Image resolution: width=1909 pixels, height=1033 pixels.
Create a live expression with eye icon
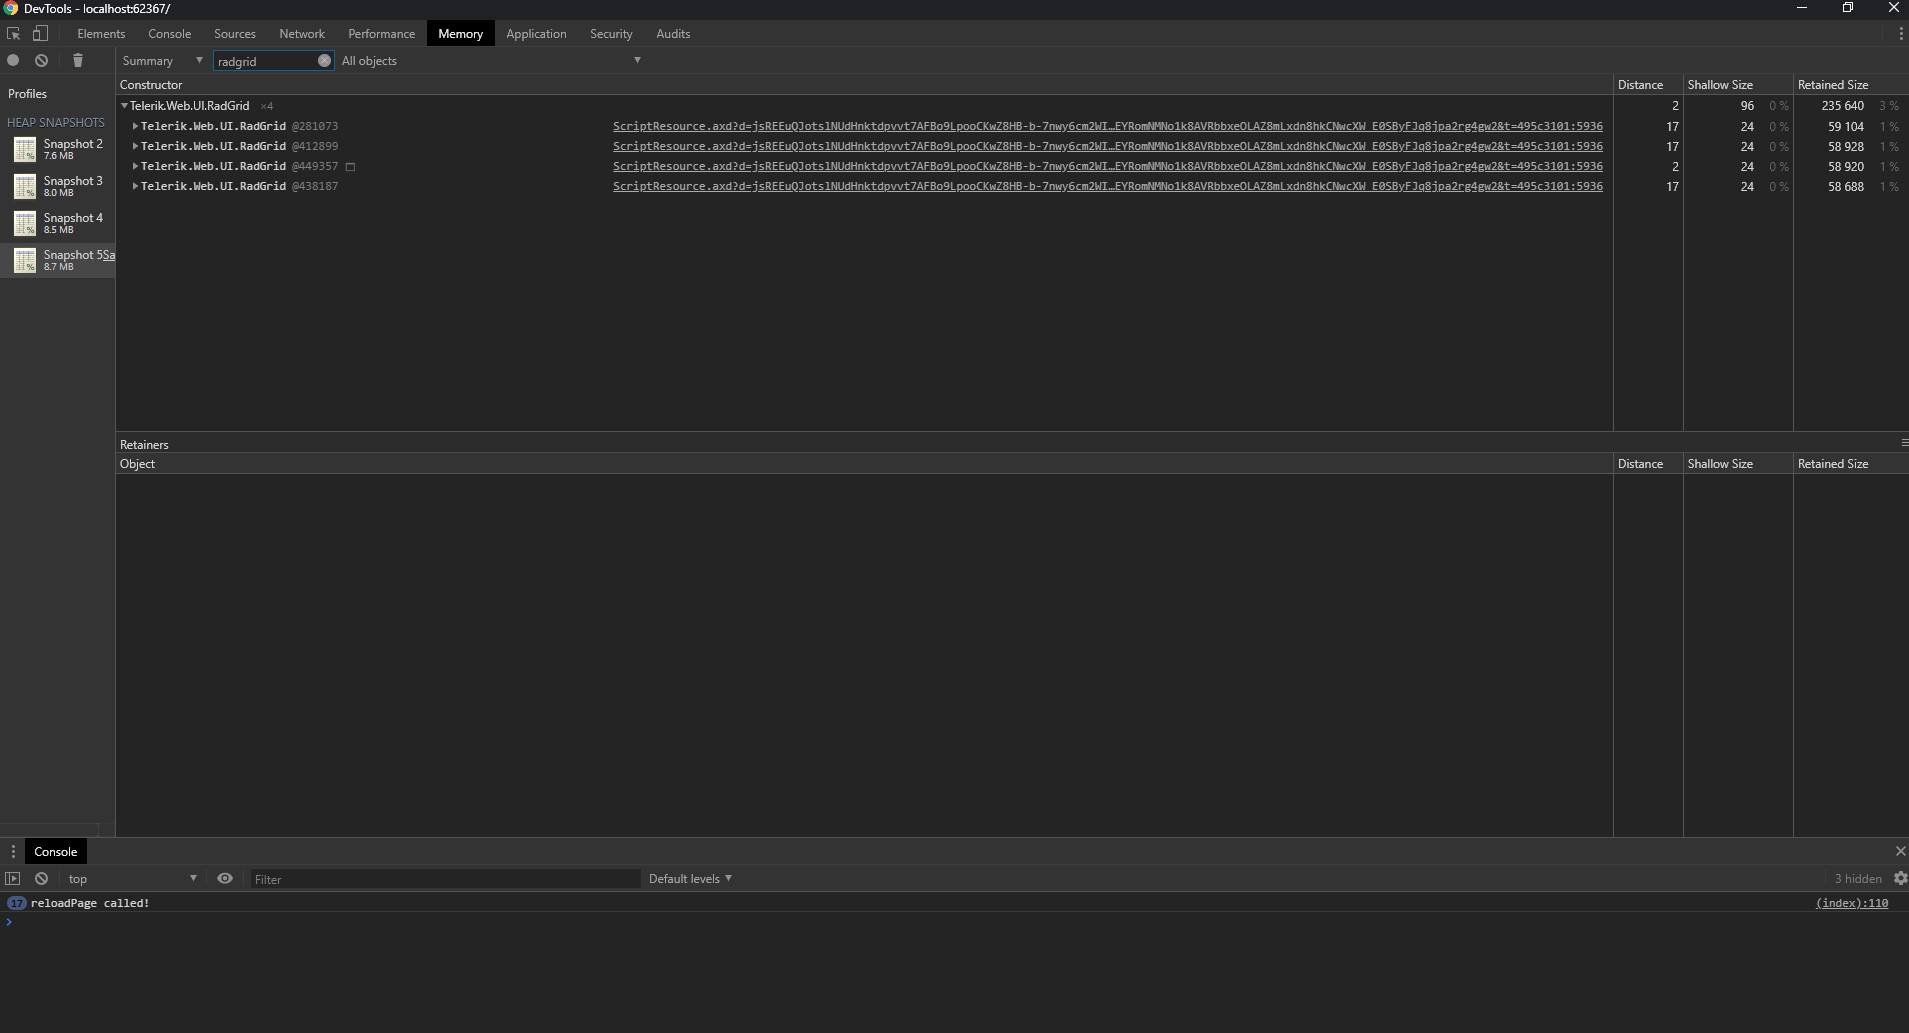click(225, 879)
